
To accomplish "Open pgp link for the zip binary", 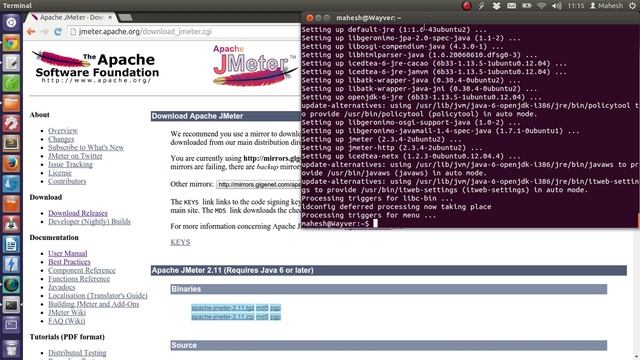I will (275, 316).
